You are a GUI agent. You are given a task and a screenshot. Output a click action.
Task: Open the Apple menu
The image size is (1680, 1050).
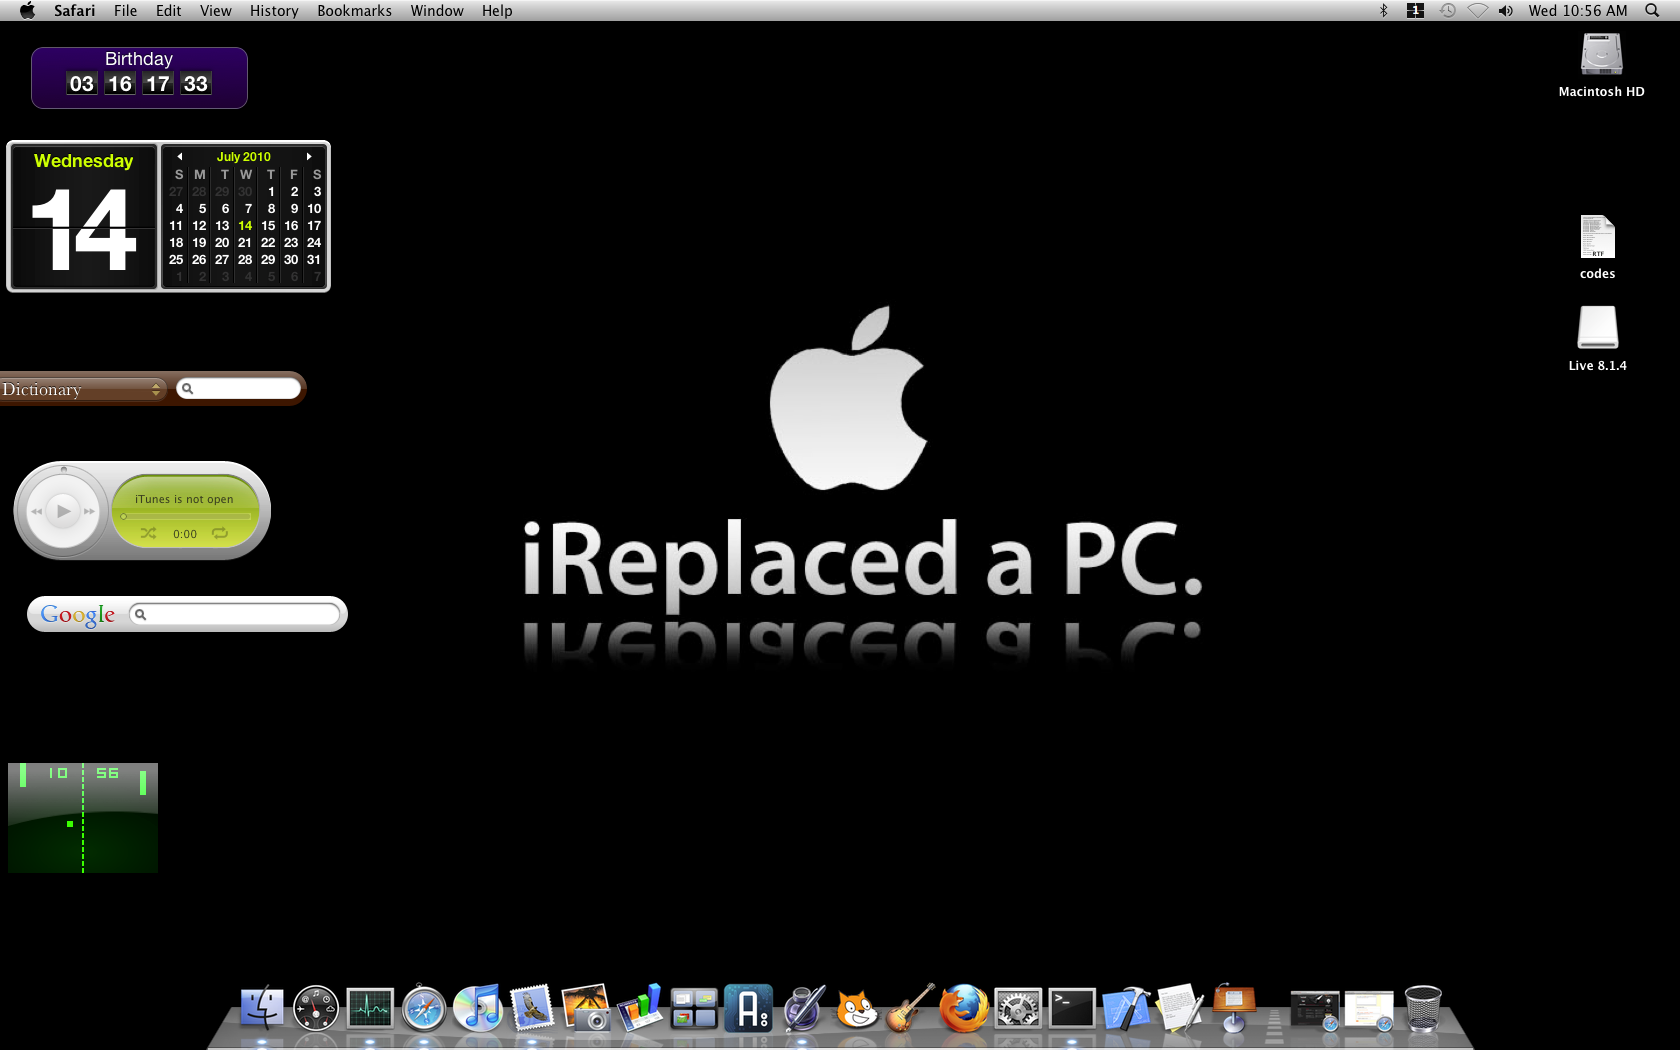[27, 10]
